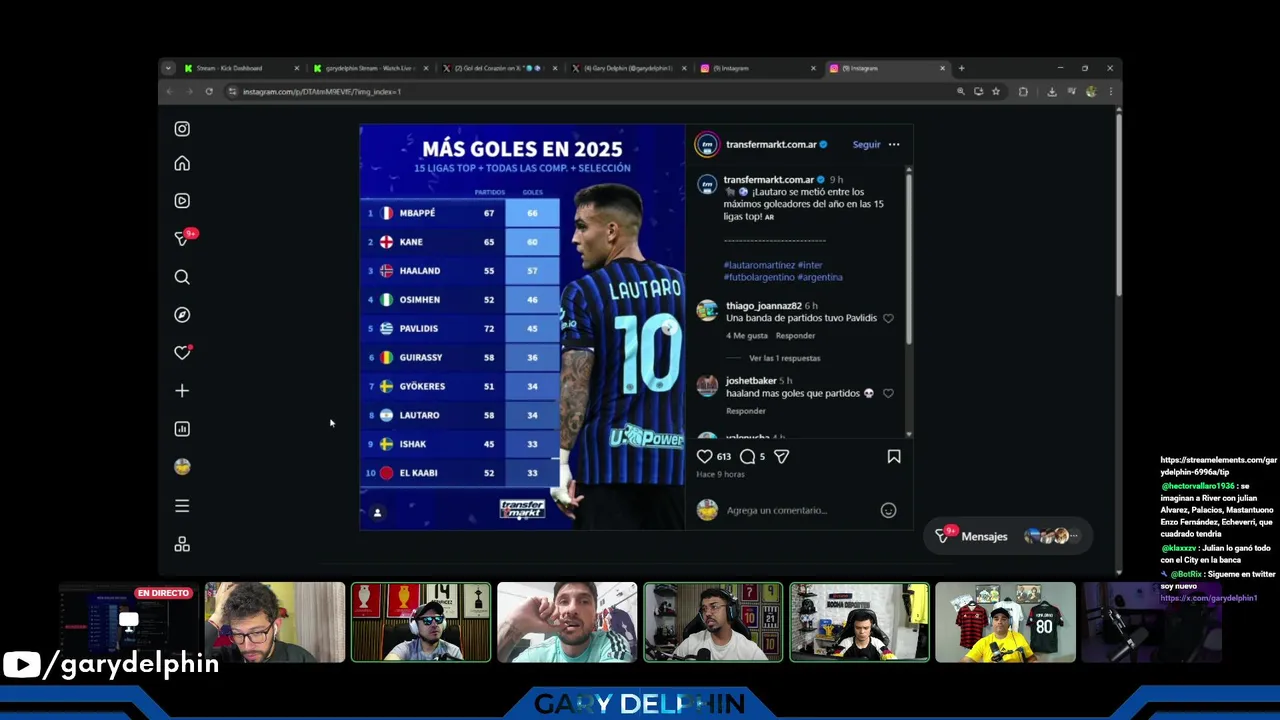
Task: Open the streamelements tip link in chat overlay
Action: point(1218,466)
